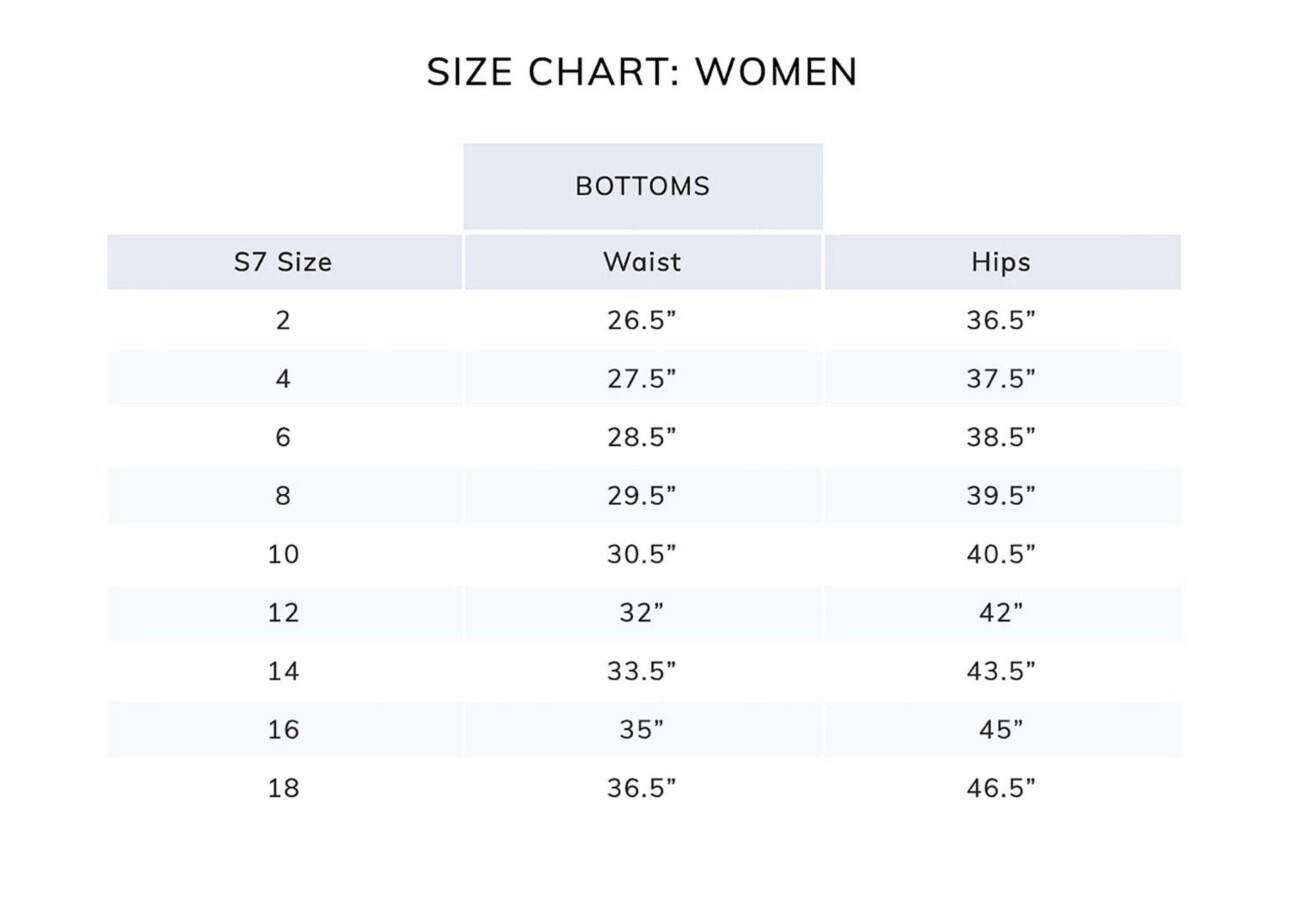Select the 32" waist measurement

(x=642, y=612)
